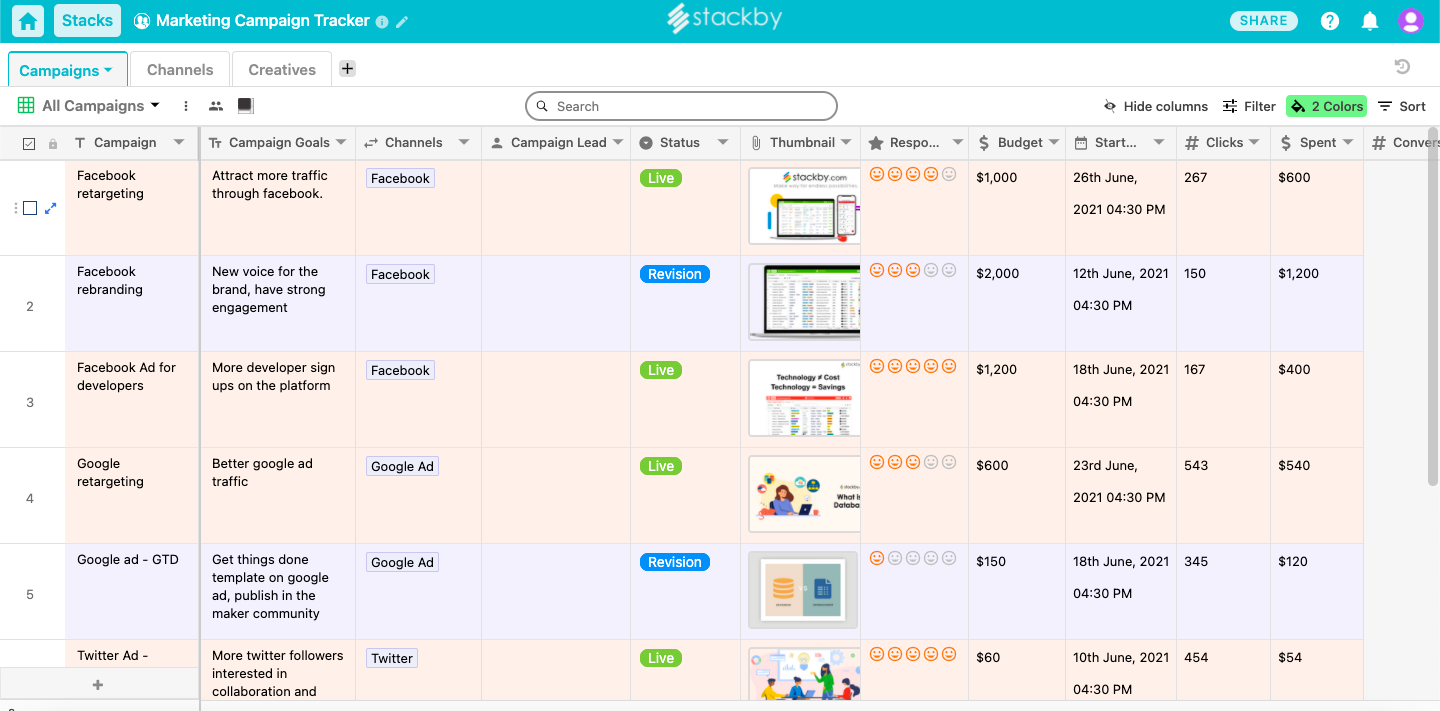Image resolution: width=1440 pixels, height=711 pixels.
Task: Click Revision status in Facebook rebranding row
Action: (675, 274)
